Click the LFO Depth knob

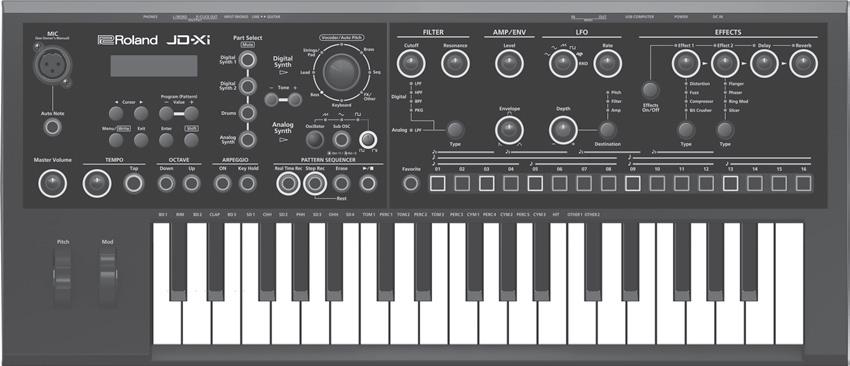(x=563, y=130)
